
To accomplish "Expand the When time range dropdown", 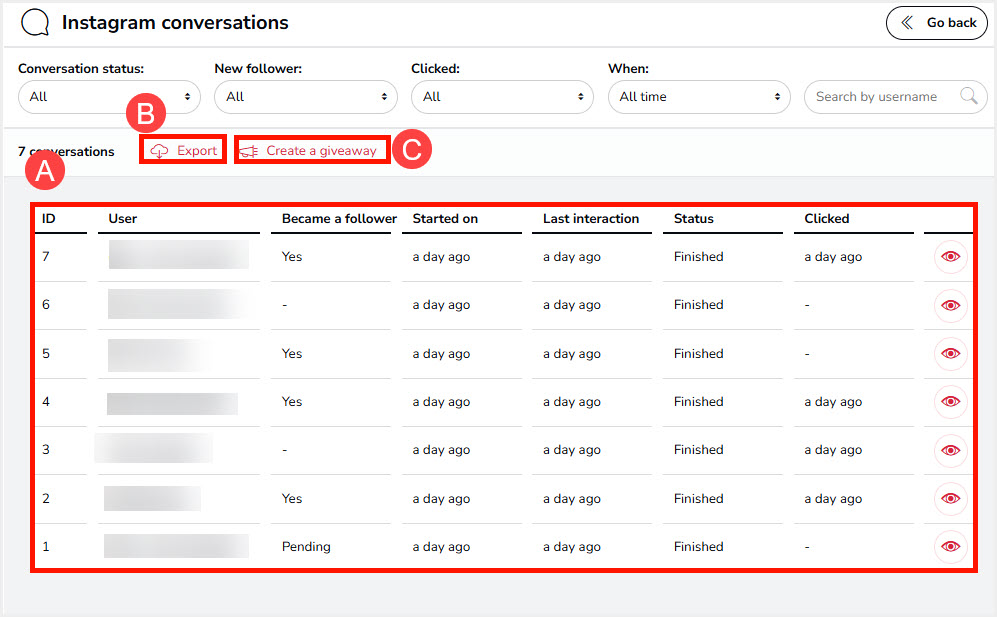I will pyautogui.click(x=699, y=97).
